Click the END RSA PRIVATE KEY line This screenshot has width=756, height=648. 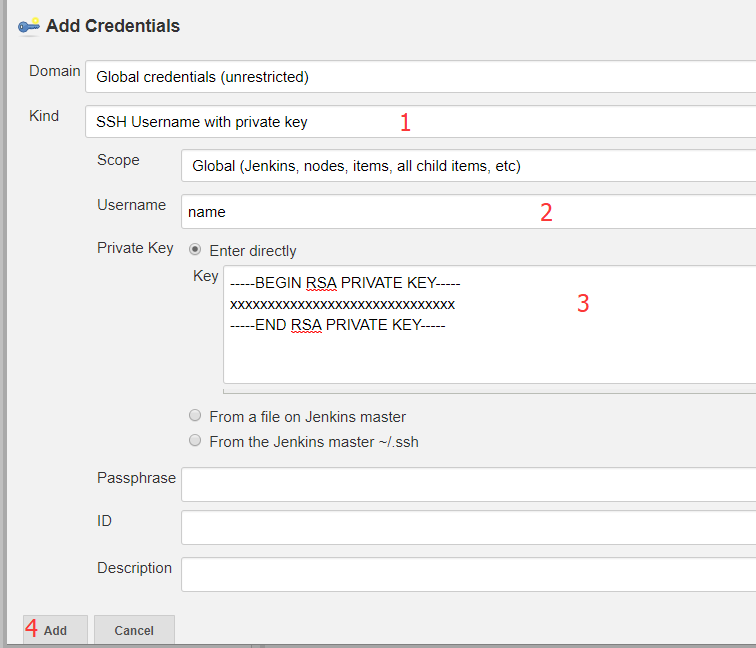coord(338,325)
